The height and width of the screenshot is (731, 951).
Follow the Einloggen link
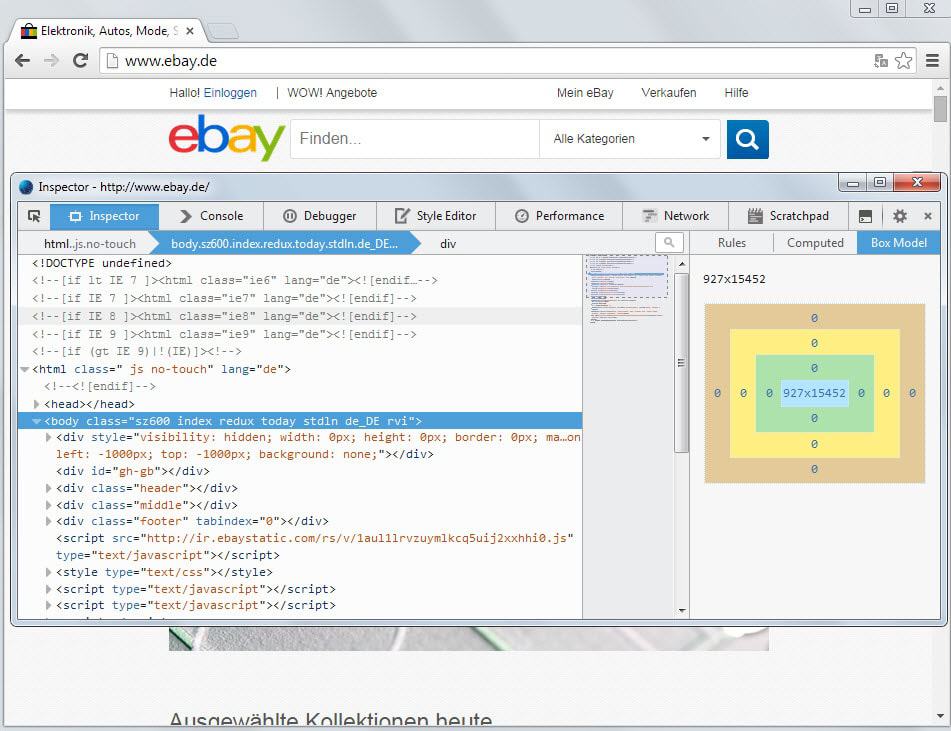point(230,93)
